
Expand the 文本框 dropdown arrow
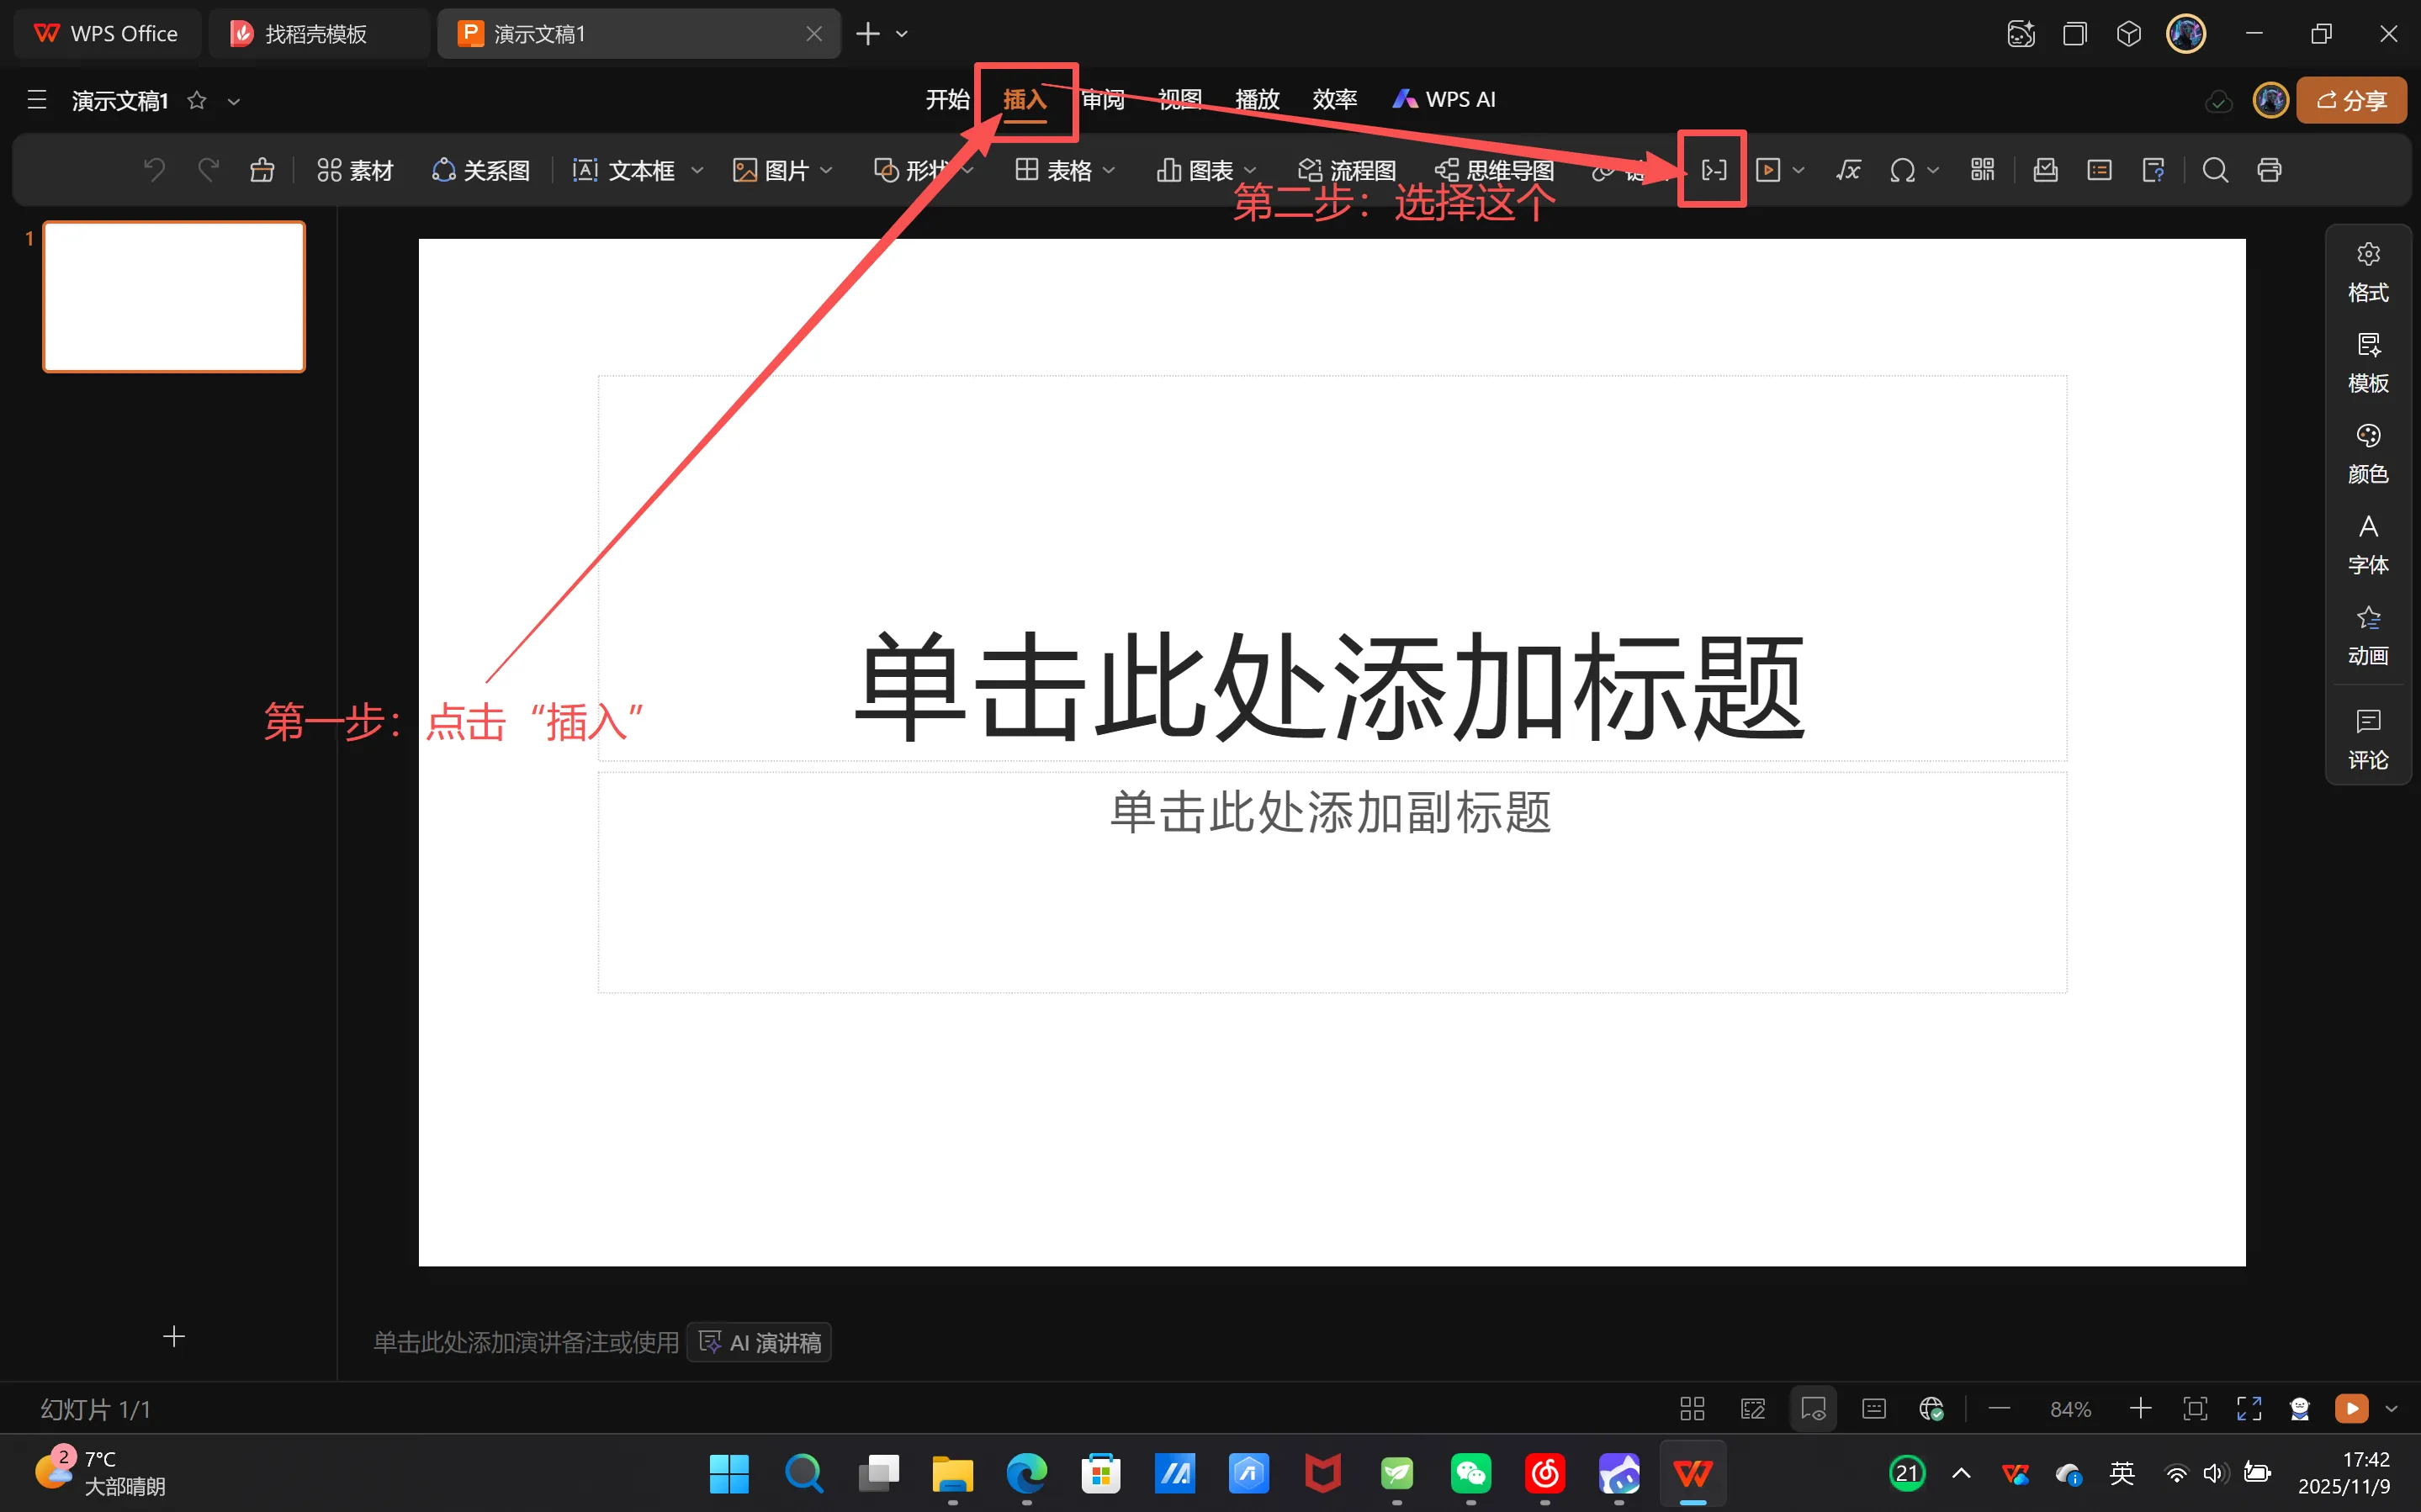pos(697,171)
